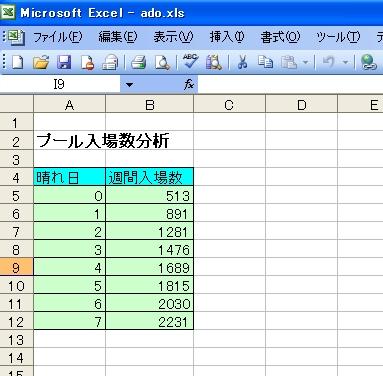383x376 pixels.
Task: Open a file with the Open folder icon
Action: (41, 62)
